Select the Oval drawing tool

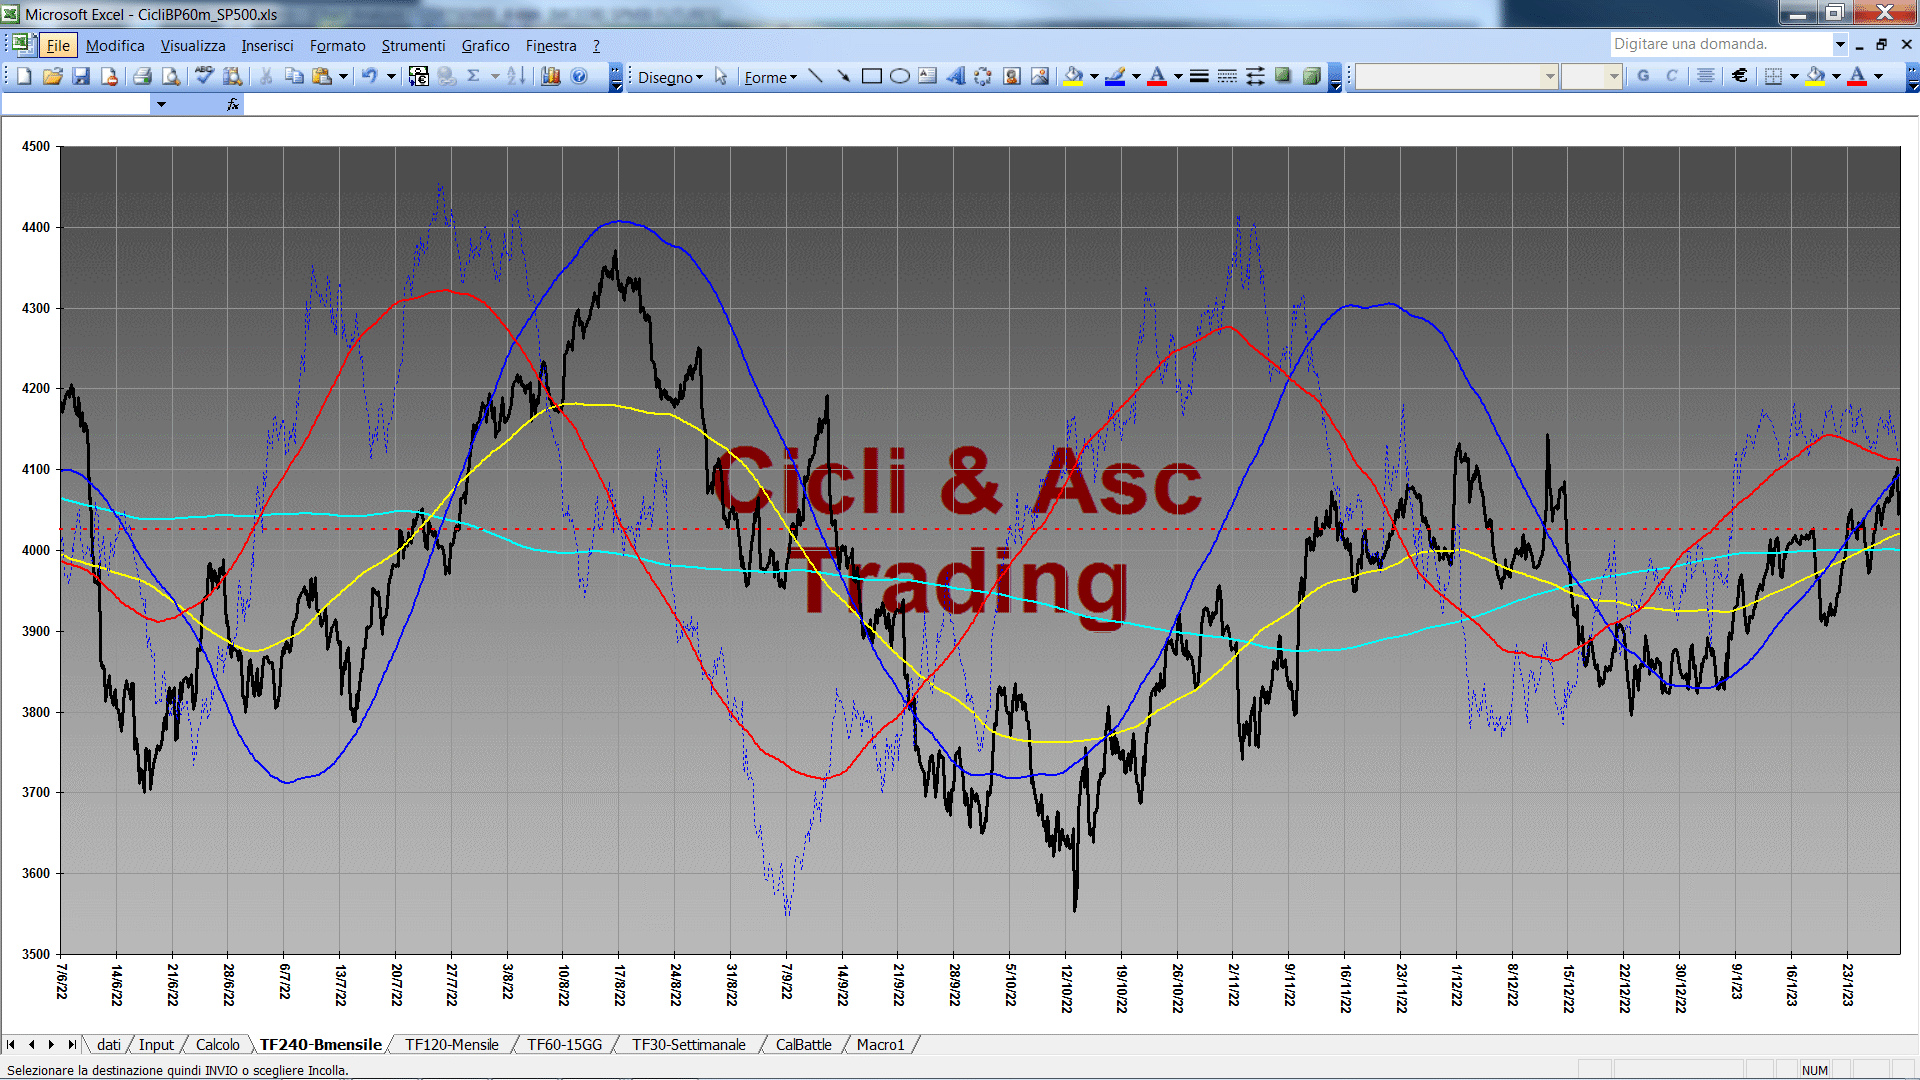899,76
